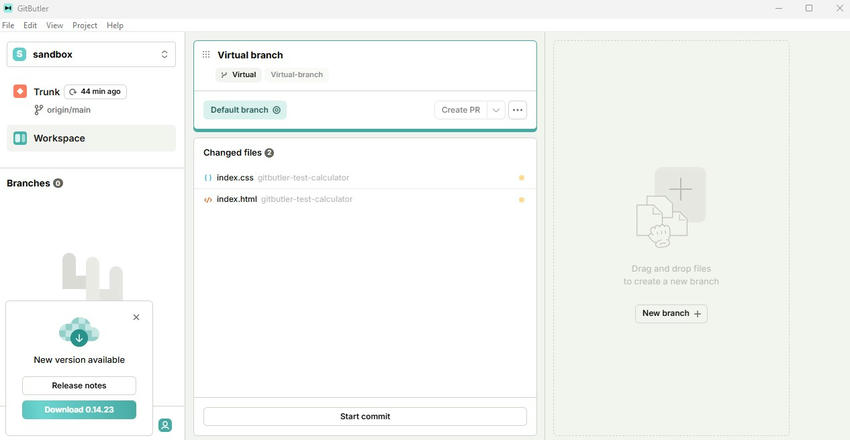Viewport: 850px width, 440px height.
Task: Expand the Create PR dropdown arrow
Action: [x=496, y=110]
